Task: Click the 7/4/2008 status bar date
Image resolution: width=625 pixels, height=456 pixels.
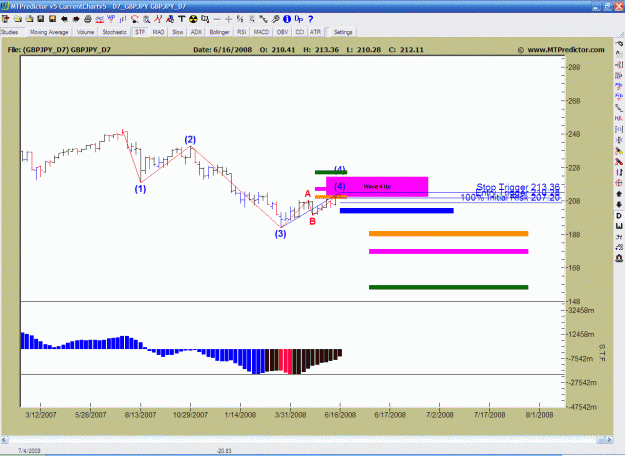Action: pyautogui.click(x=29, y=451)
